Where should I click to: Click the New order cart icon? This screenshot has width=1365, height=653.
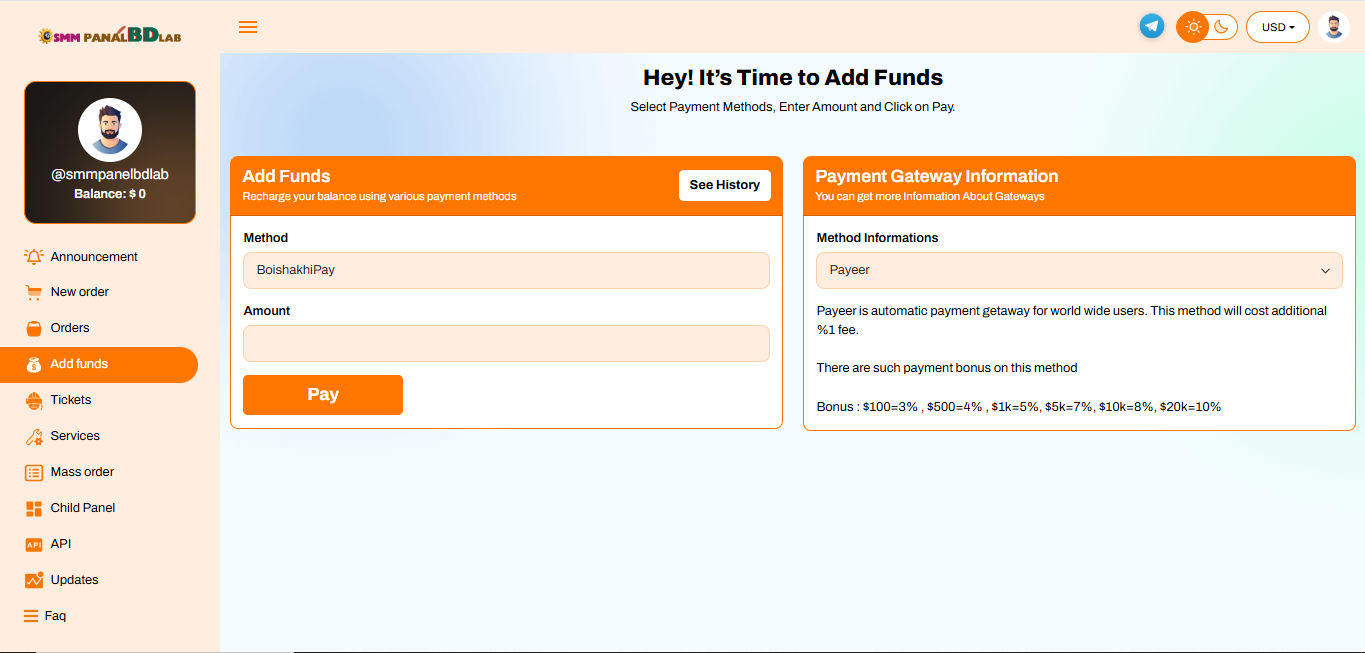34,292
